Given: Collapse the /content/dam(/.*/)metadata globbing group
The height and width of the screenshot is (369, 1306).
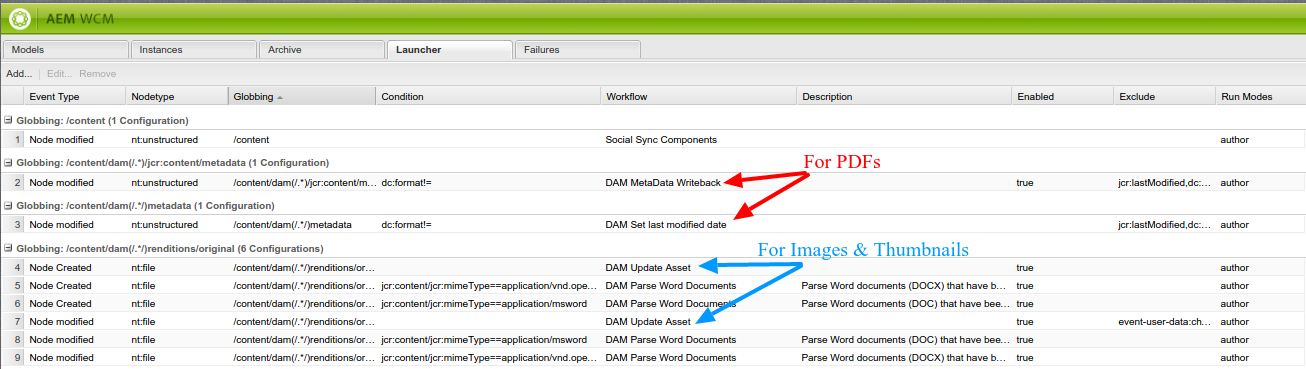Looking at the screenshot, I should click(x=9, y=205).
